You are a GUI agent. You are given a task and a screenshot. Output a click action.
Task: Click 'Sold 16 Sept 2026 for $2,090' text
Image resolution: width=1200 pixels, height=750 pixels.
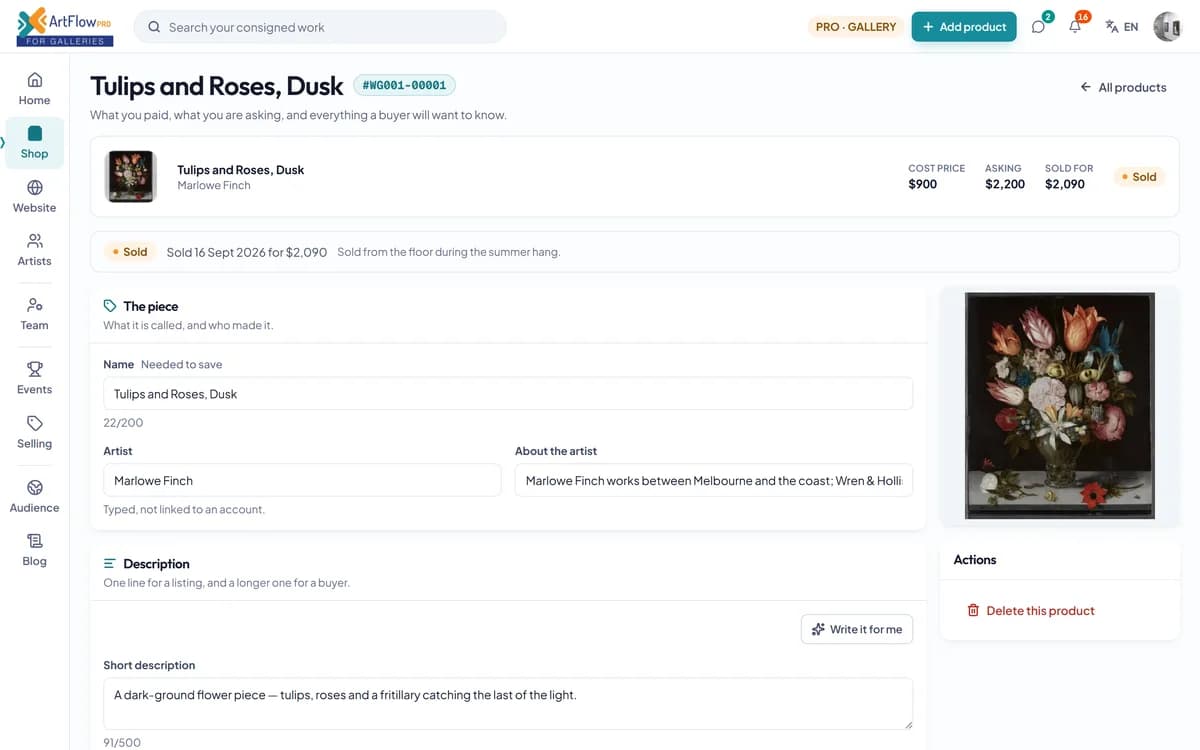[x=247, y=252]
